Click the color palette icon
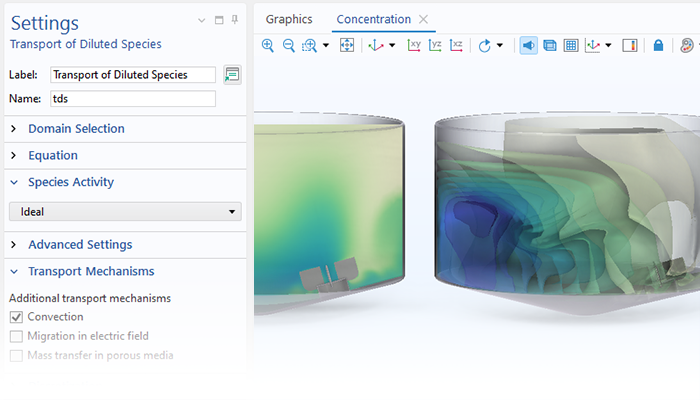This screenshot has width=700, height=400. (687, 45)
